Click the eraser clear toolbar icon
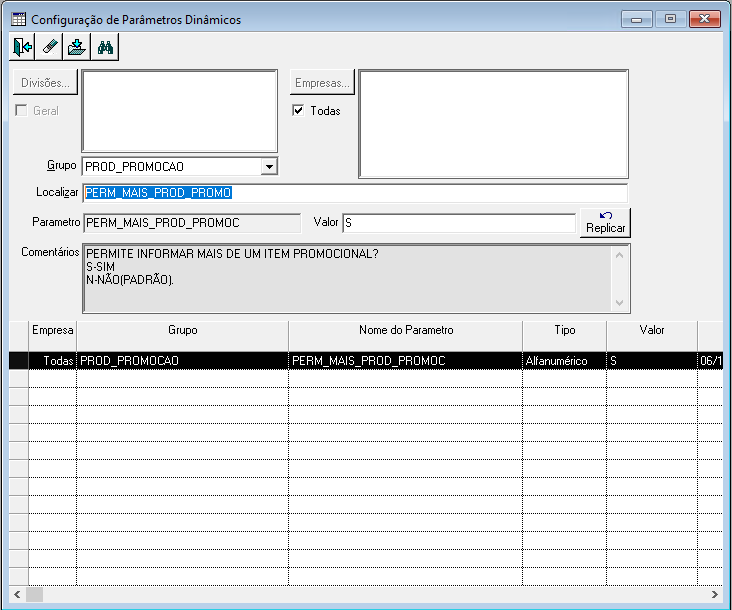 pos(49,47)
